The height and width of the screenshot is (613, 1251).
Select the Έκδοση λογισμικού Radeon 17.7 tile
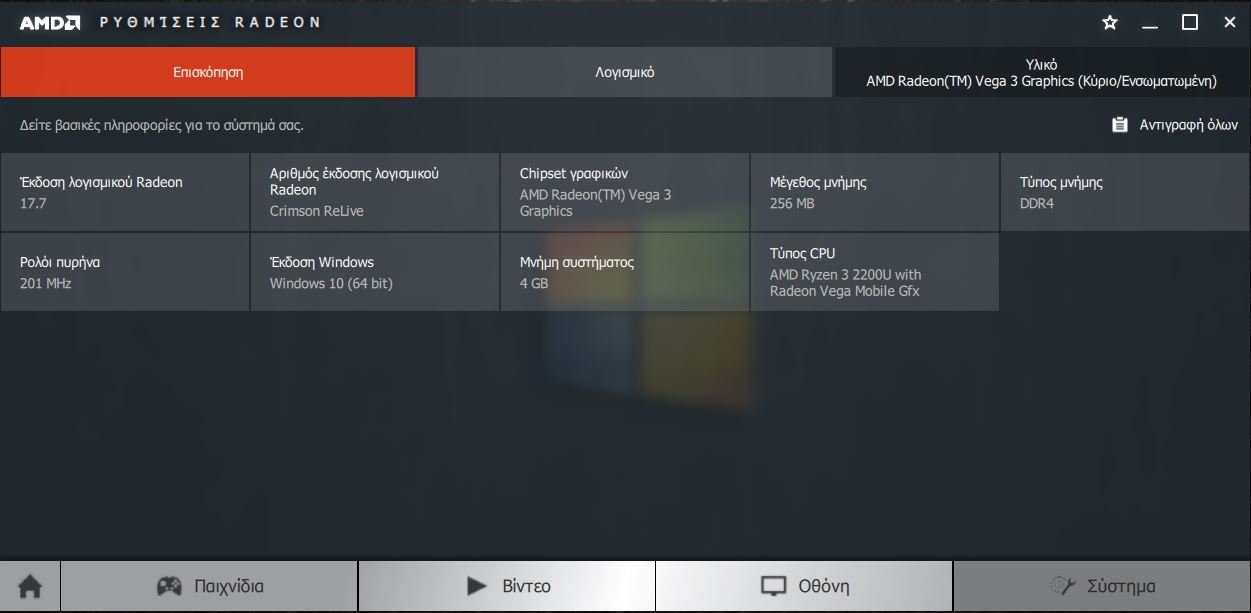coord(125,192)
